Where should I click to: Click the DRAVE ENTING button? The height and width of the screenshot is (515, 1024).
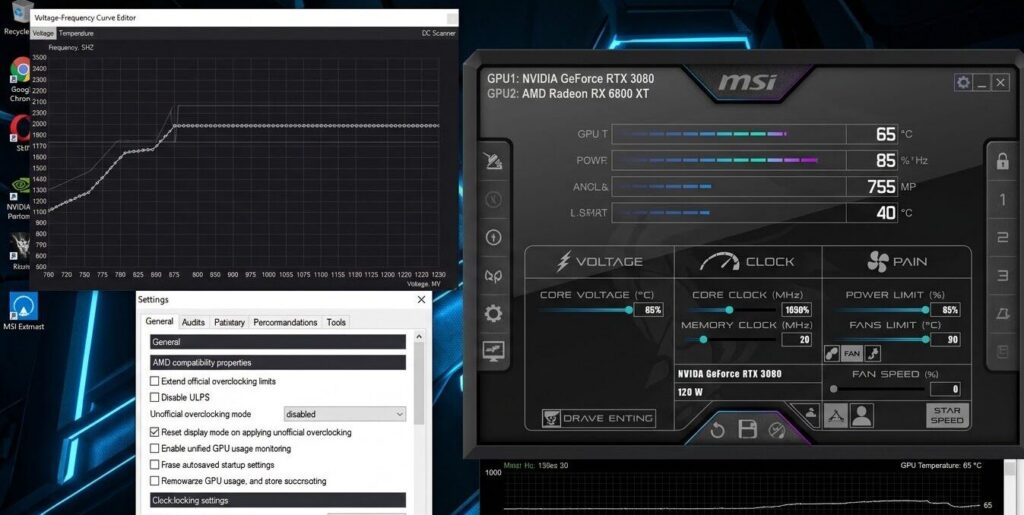tap(598, 418)
